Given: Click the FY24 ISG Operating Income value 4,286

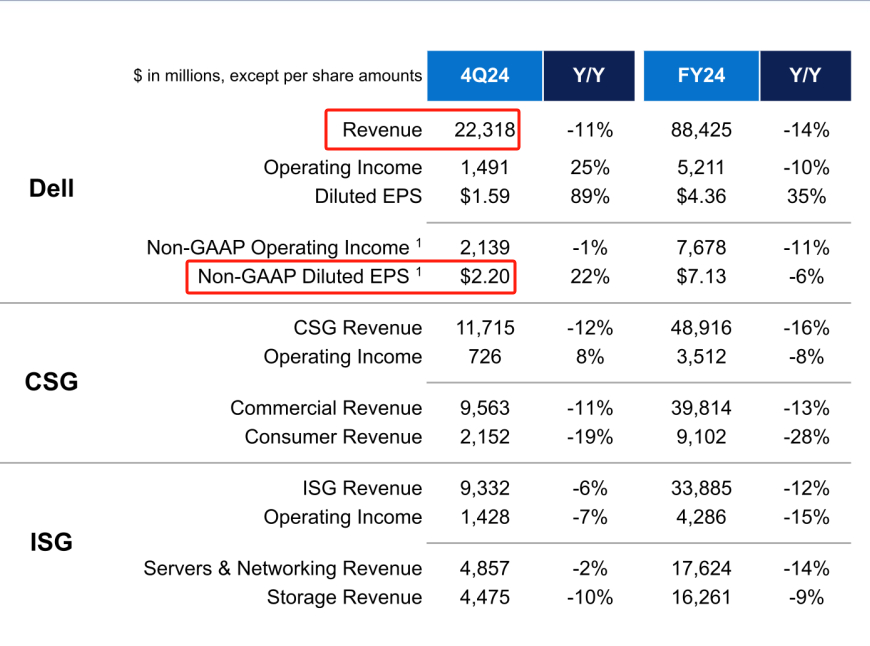Looking at the screenshot, I should 701,517.
